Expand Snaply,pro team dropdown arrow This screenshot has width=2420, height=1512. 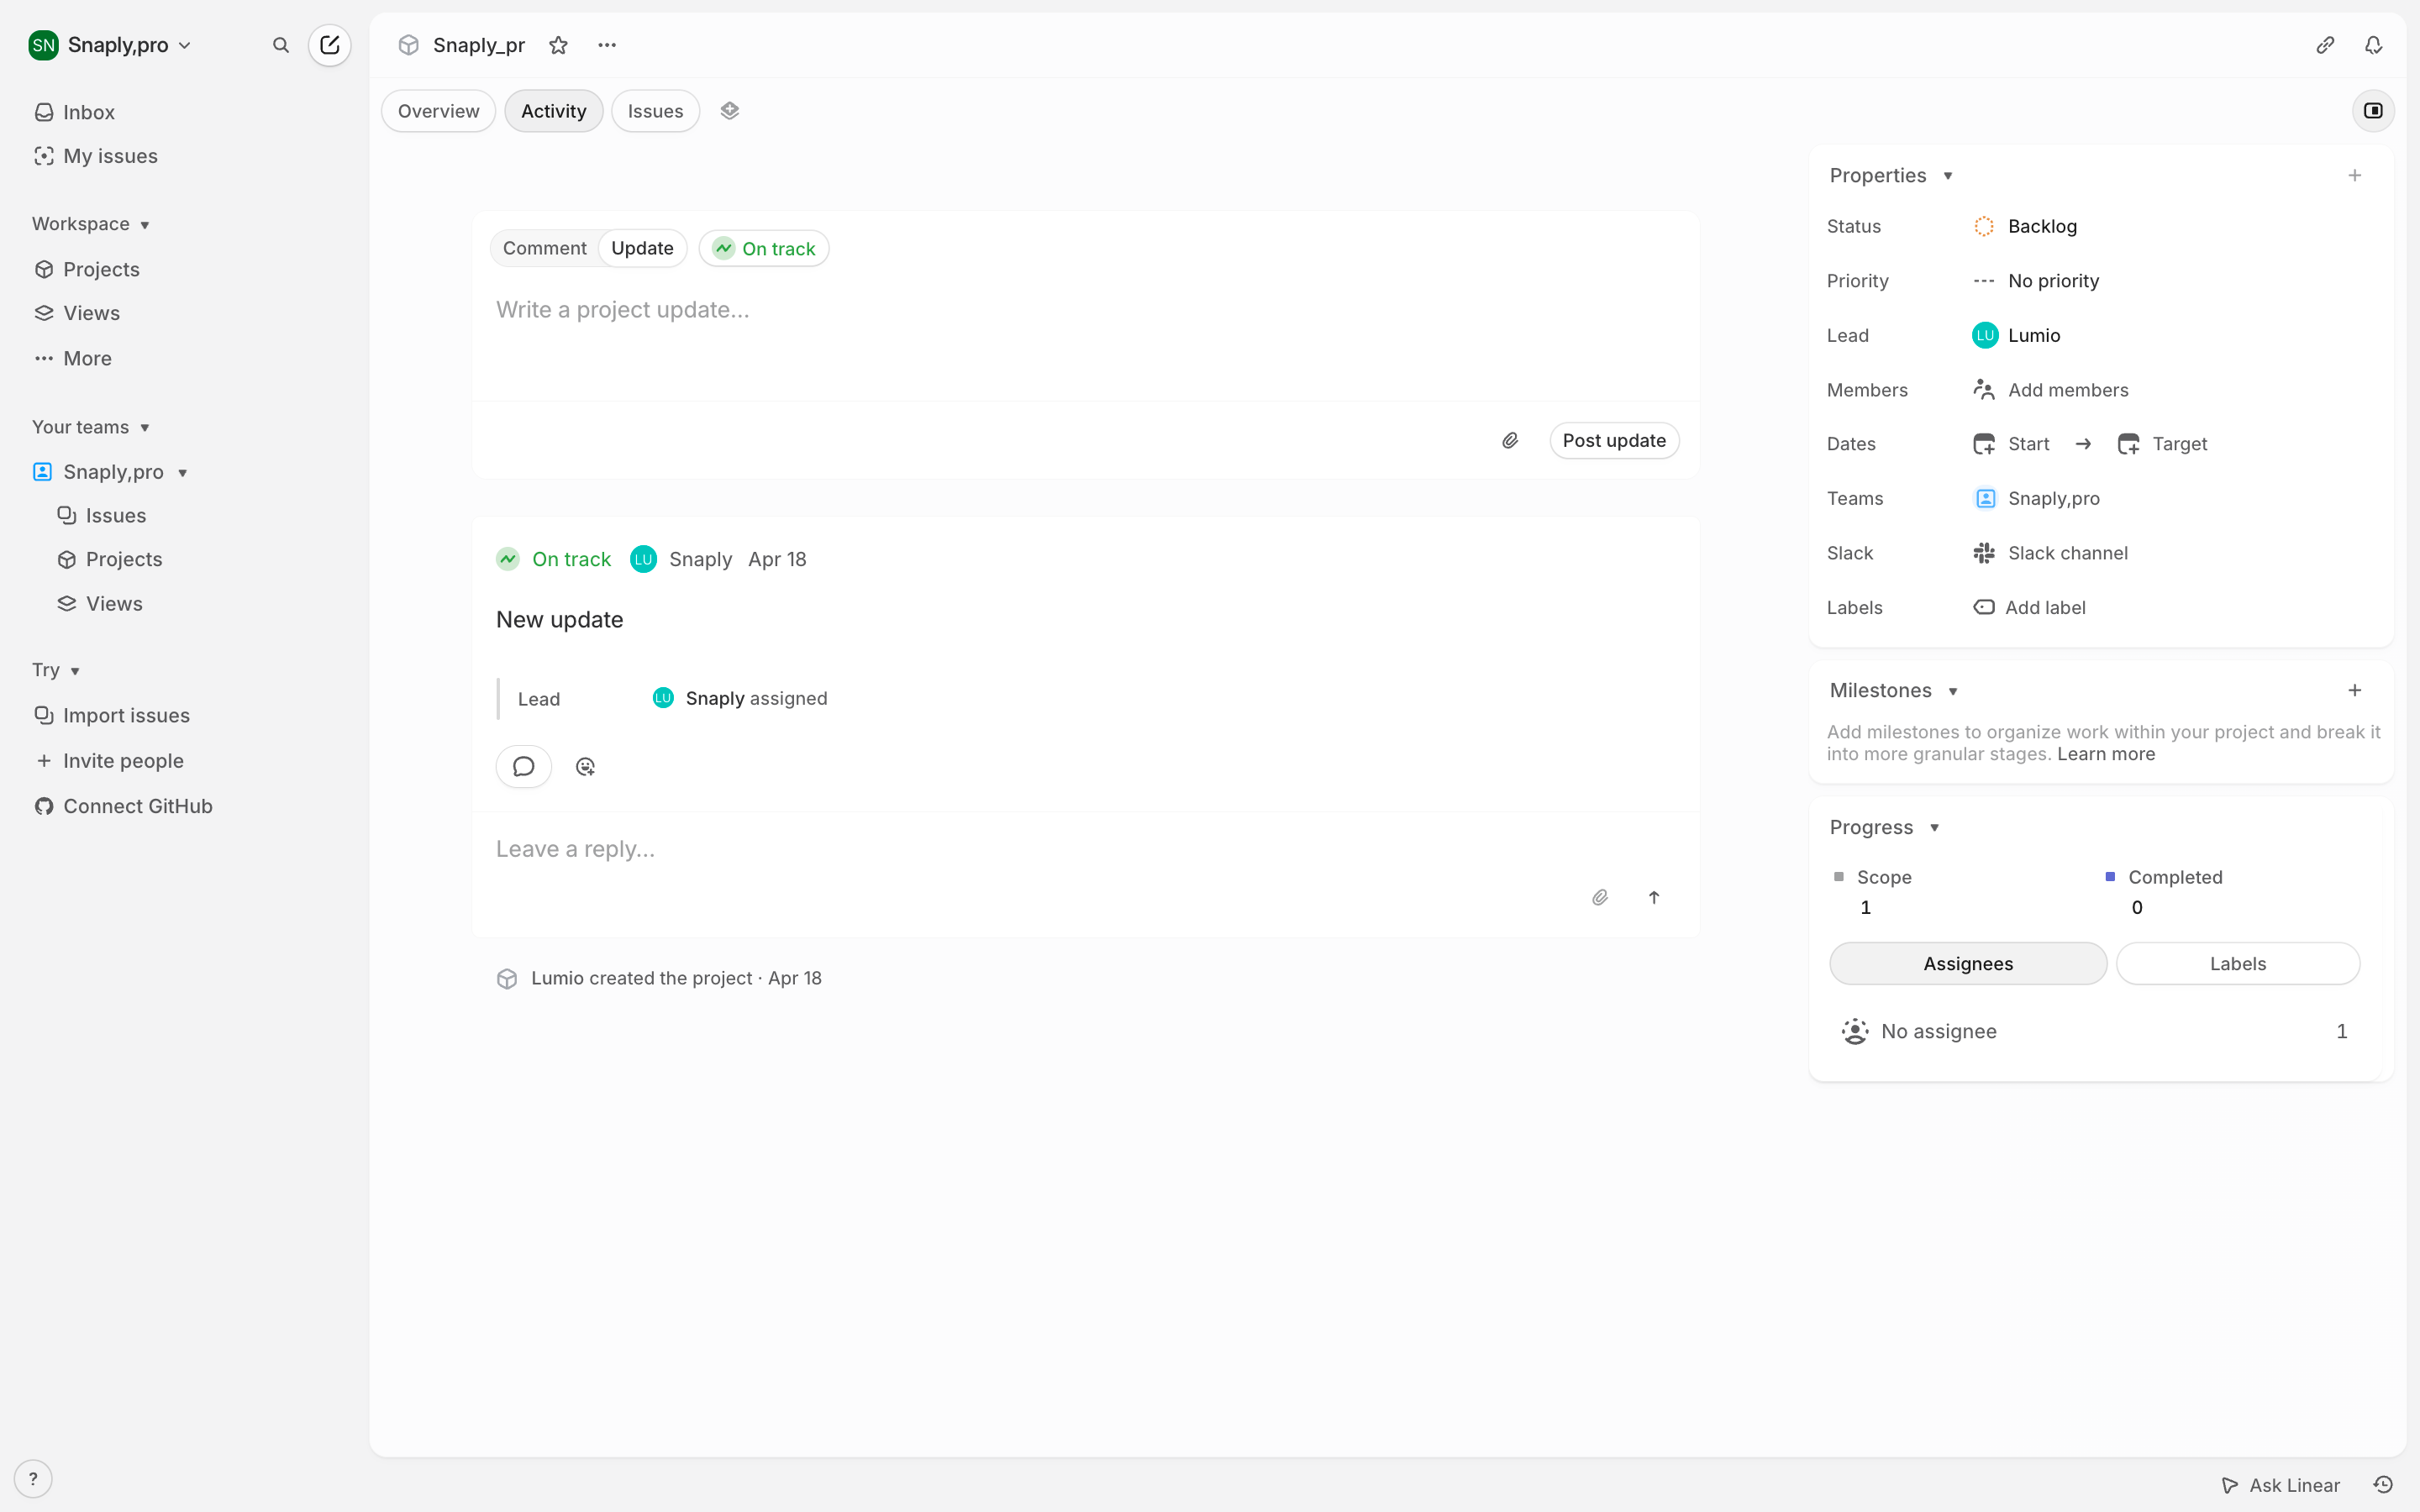coord(183,473)
